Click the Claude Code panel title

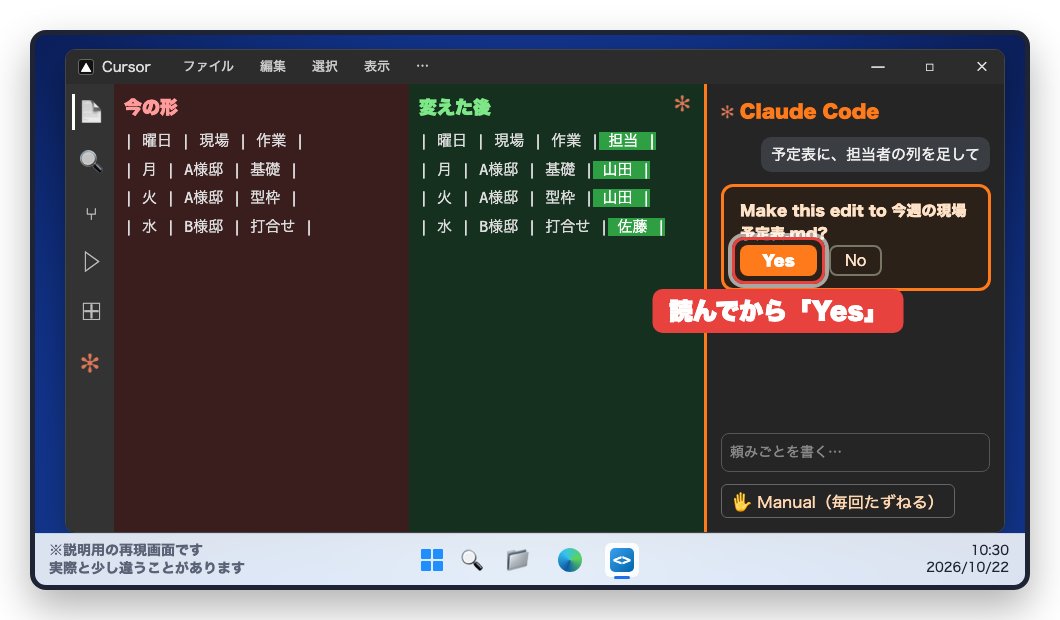pyautogui.click(x=809, y=112)
